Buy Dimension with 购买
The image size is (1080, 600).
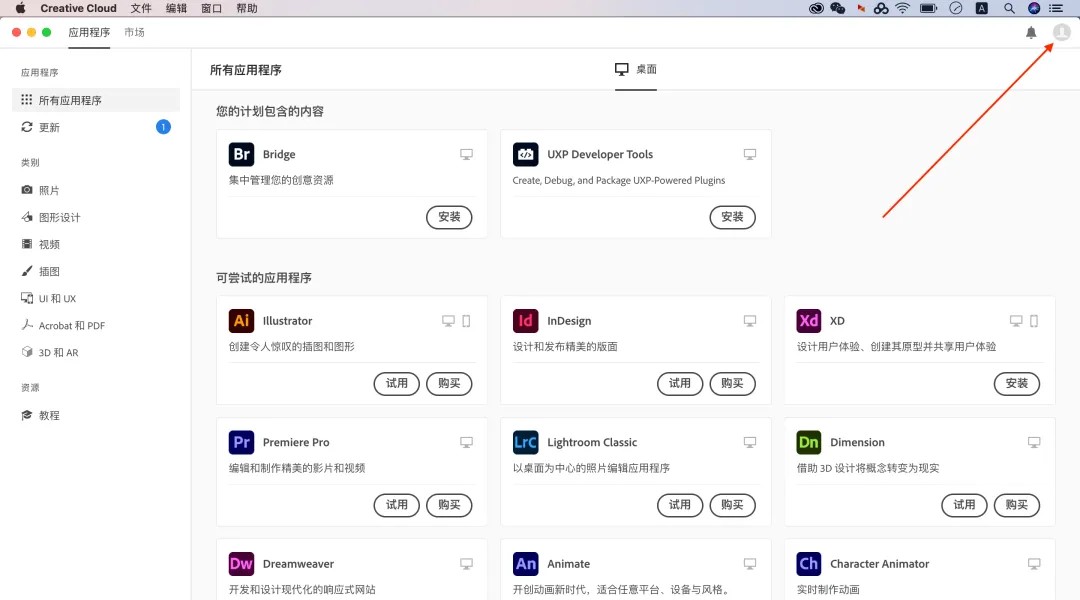(x=1017, y=505)
